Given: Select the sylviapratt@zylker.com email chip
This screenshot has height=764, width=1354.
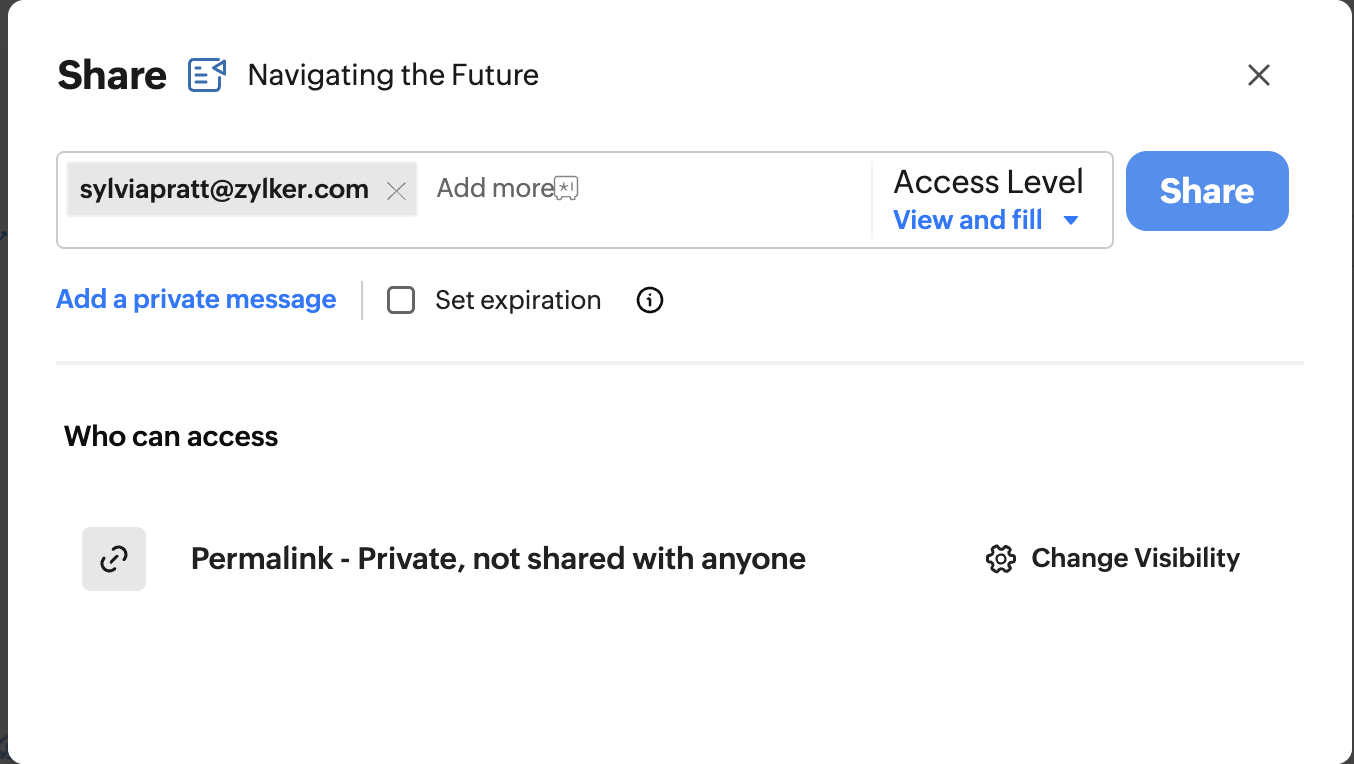Looking at the screenshot, I should [x=224, y=189].
